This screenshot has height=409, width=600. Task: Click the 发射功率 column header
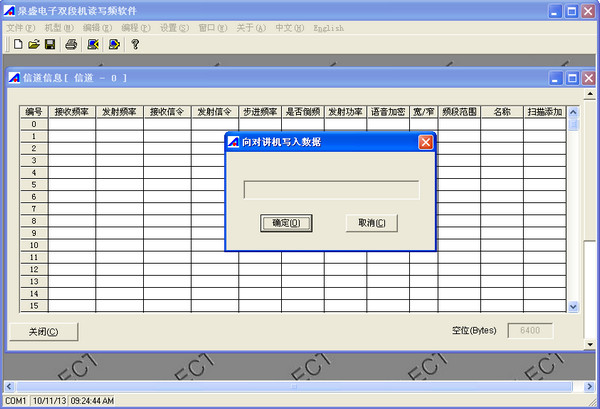point(345,112)
